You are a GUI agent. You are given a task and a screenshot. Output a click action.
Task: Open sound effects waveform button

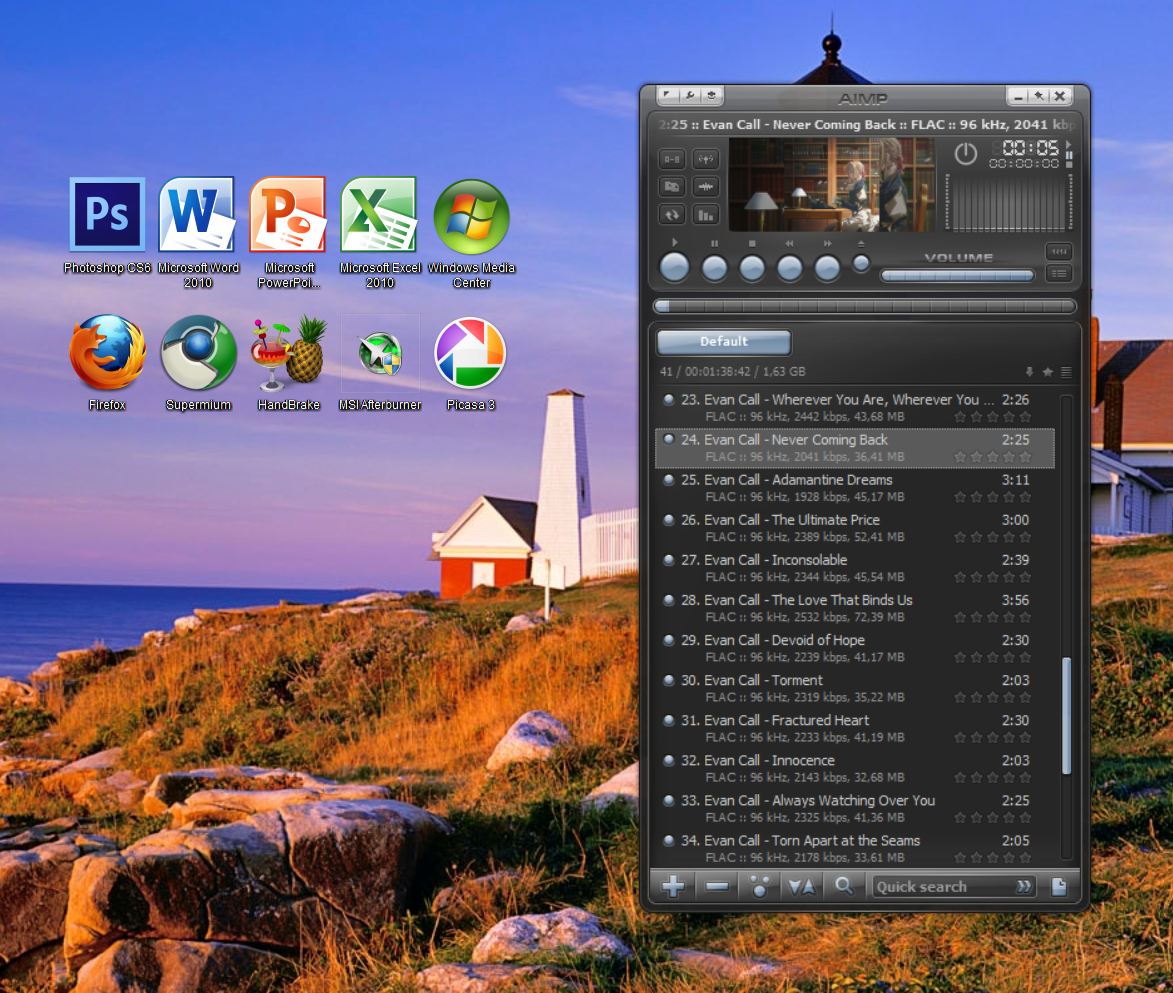click(705, 186)
